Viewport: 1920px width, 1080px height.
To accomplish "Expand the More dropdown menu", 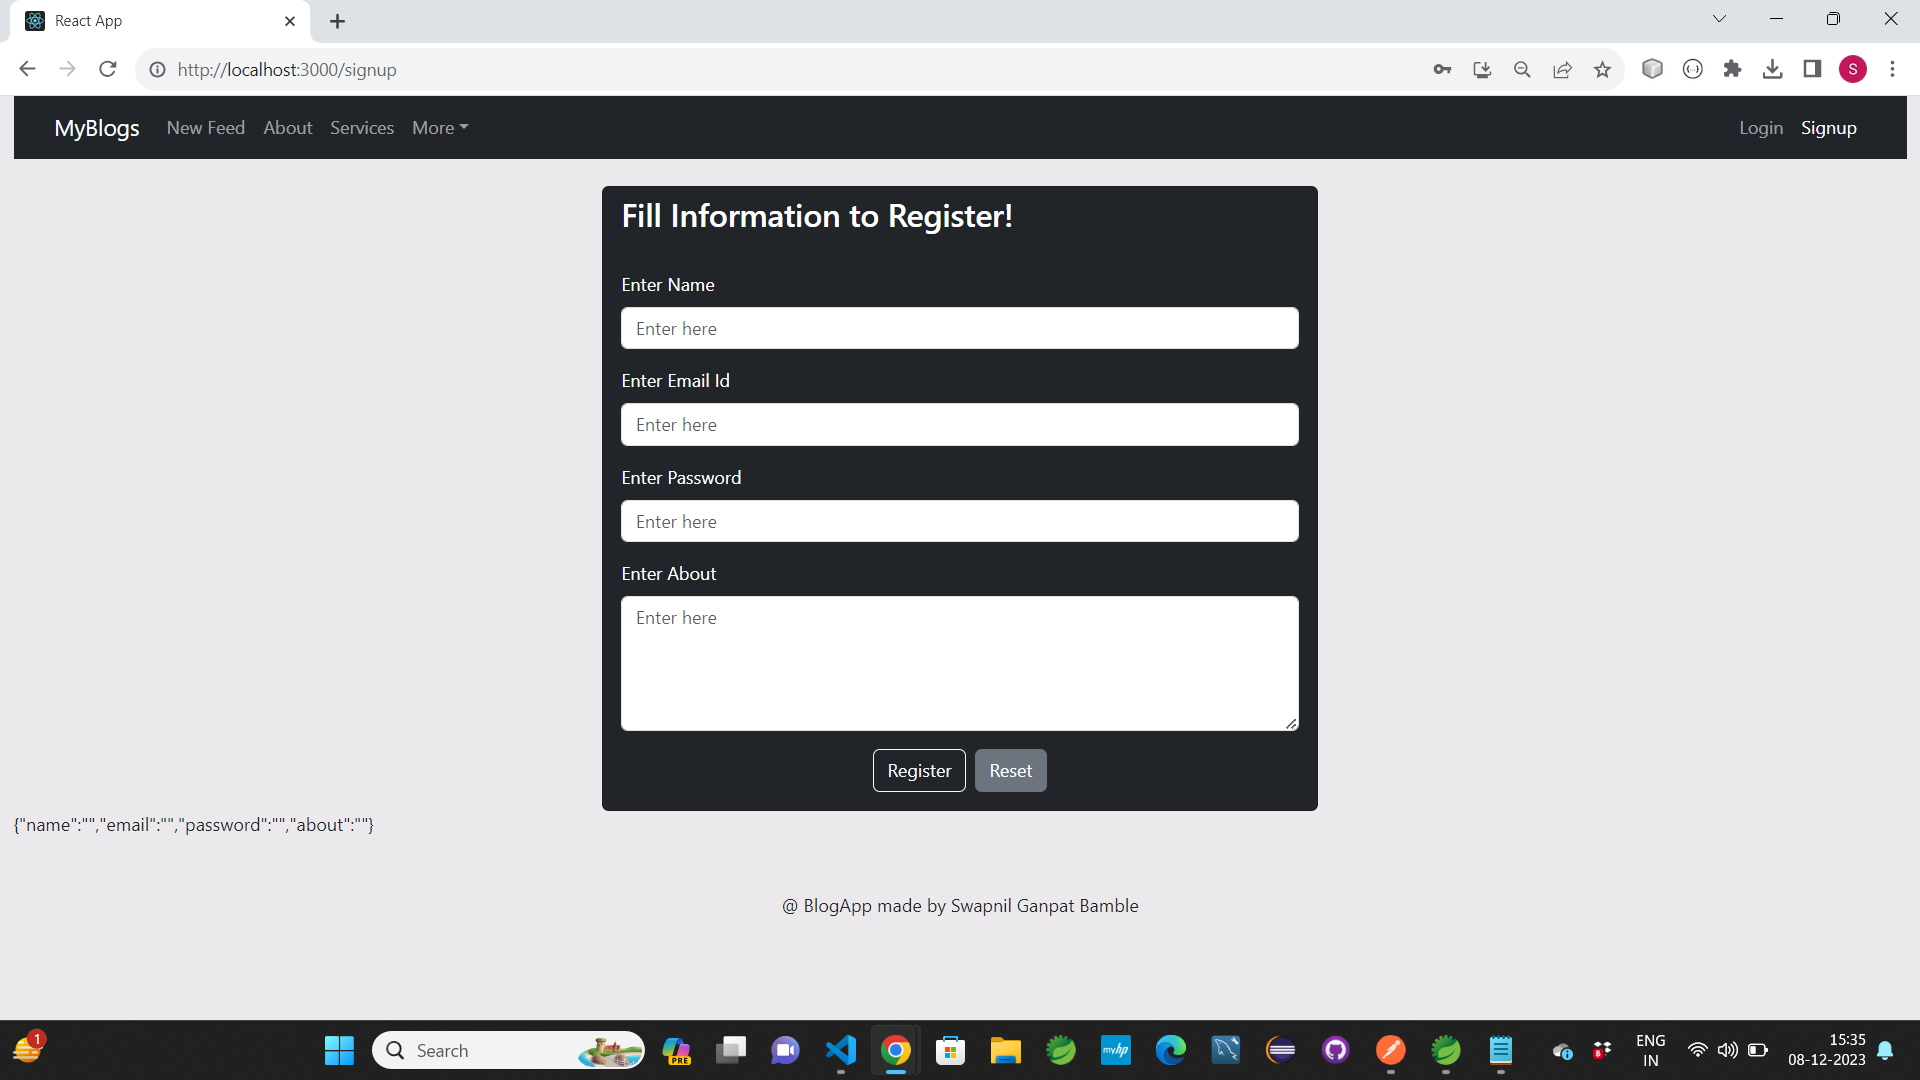I will tap(440, 128).
